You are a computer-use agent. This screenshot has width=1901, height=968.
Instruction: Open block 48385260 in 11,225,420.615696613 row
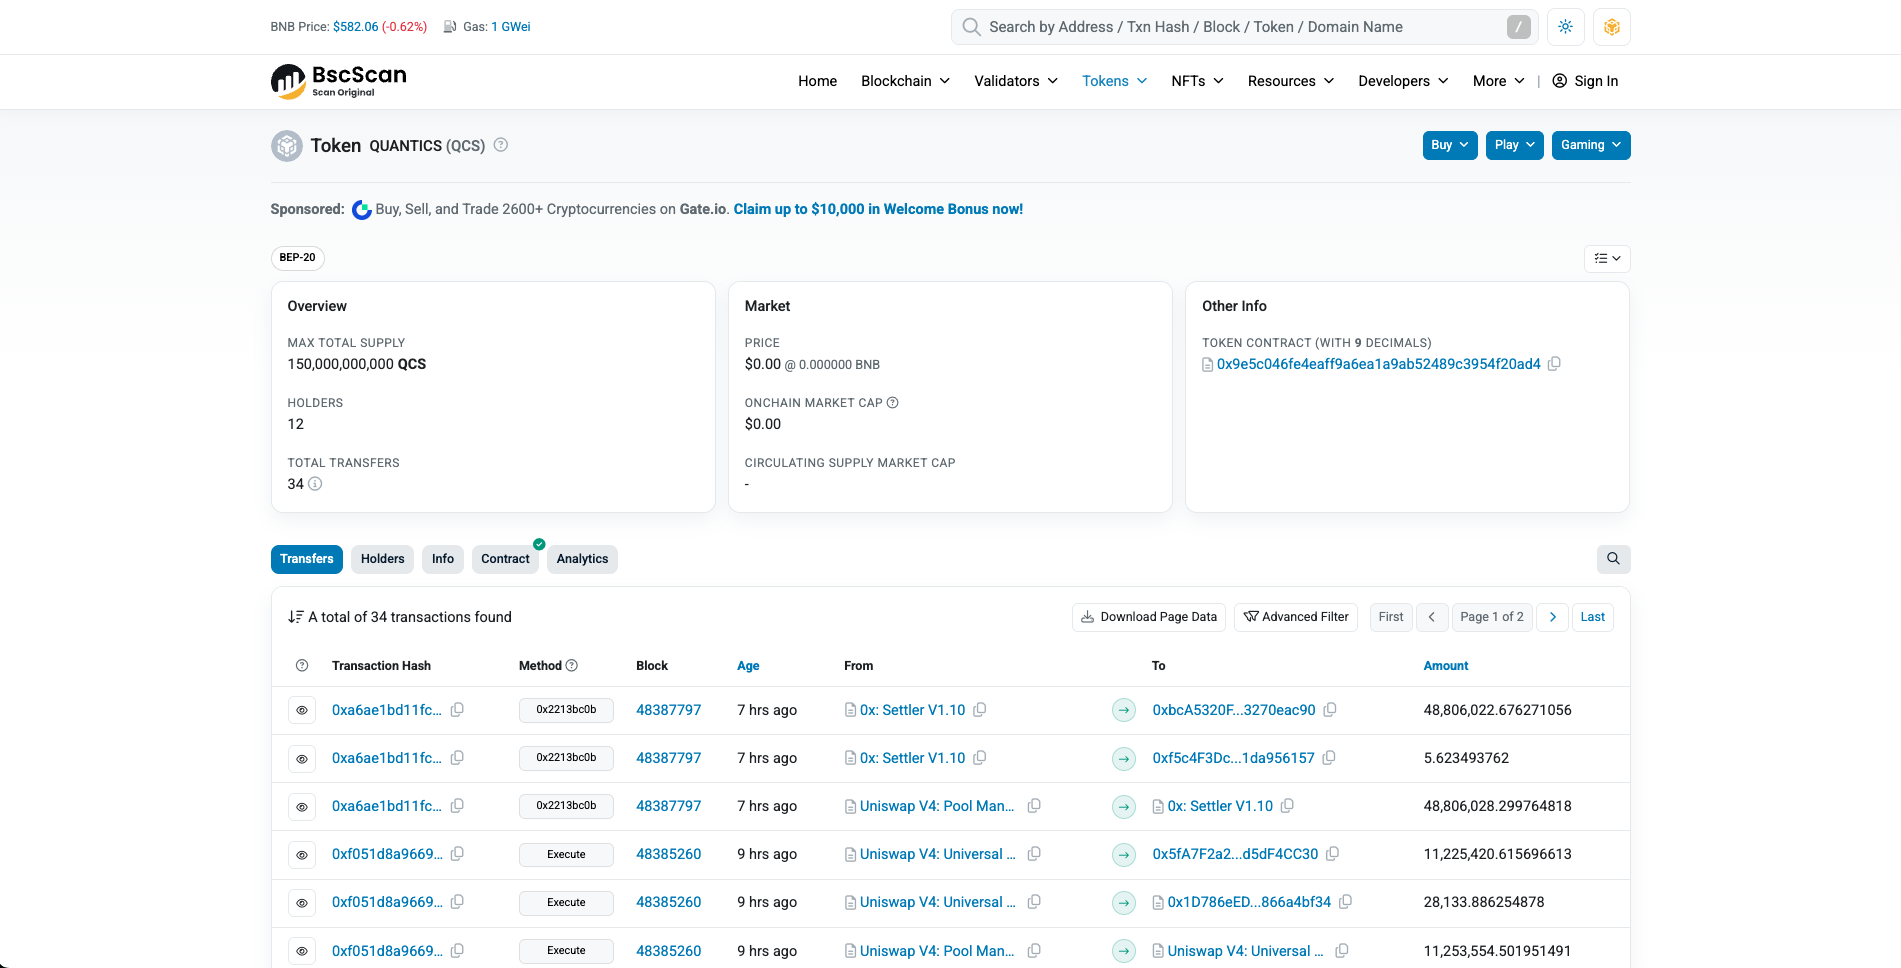(x=669, y=854)
